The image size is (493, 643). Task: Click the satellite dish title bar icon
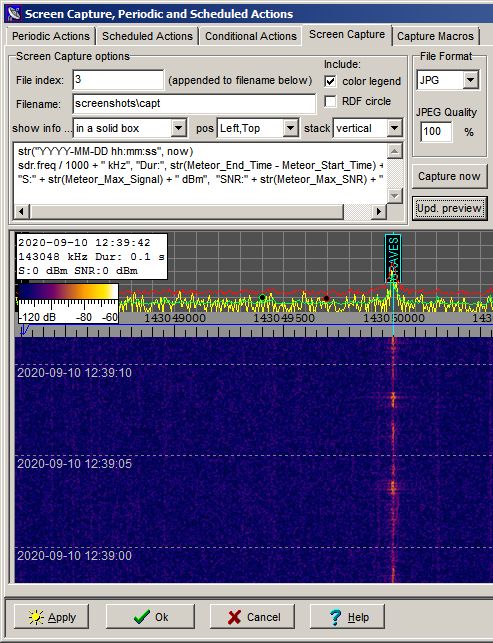pyautogui.click(x=14, y=13)
